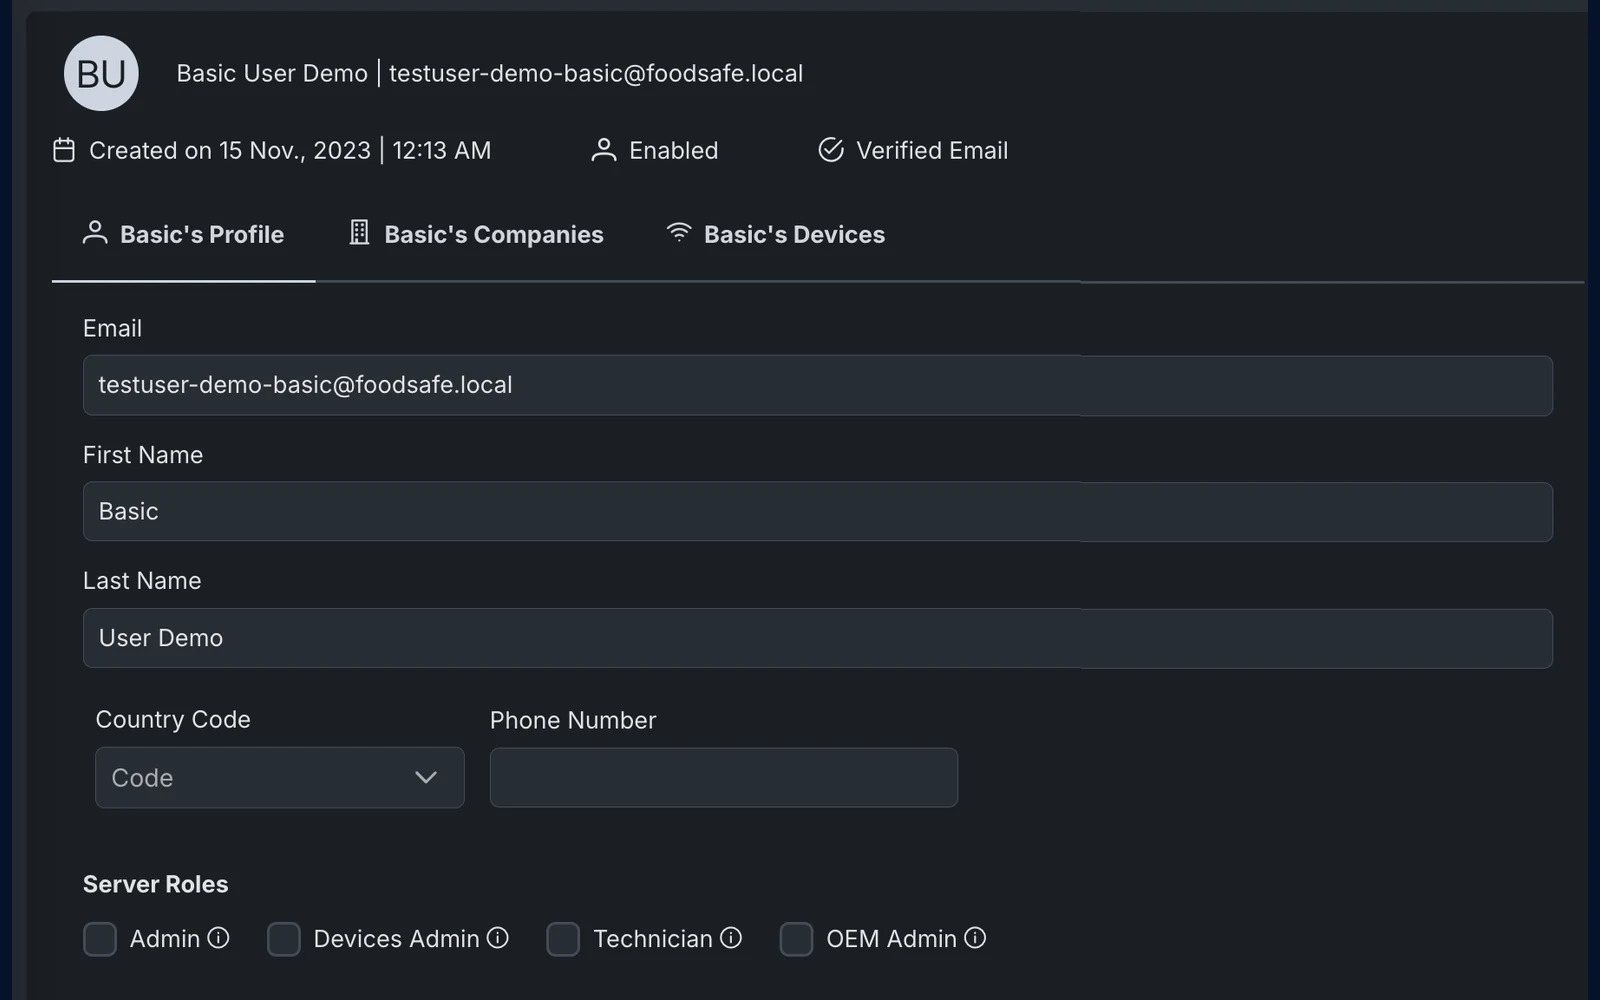
Task: Check the Technician role box
Action: (x=563, y=939)
